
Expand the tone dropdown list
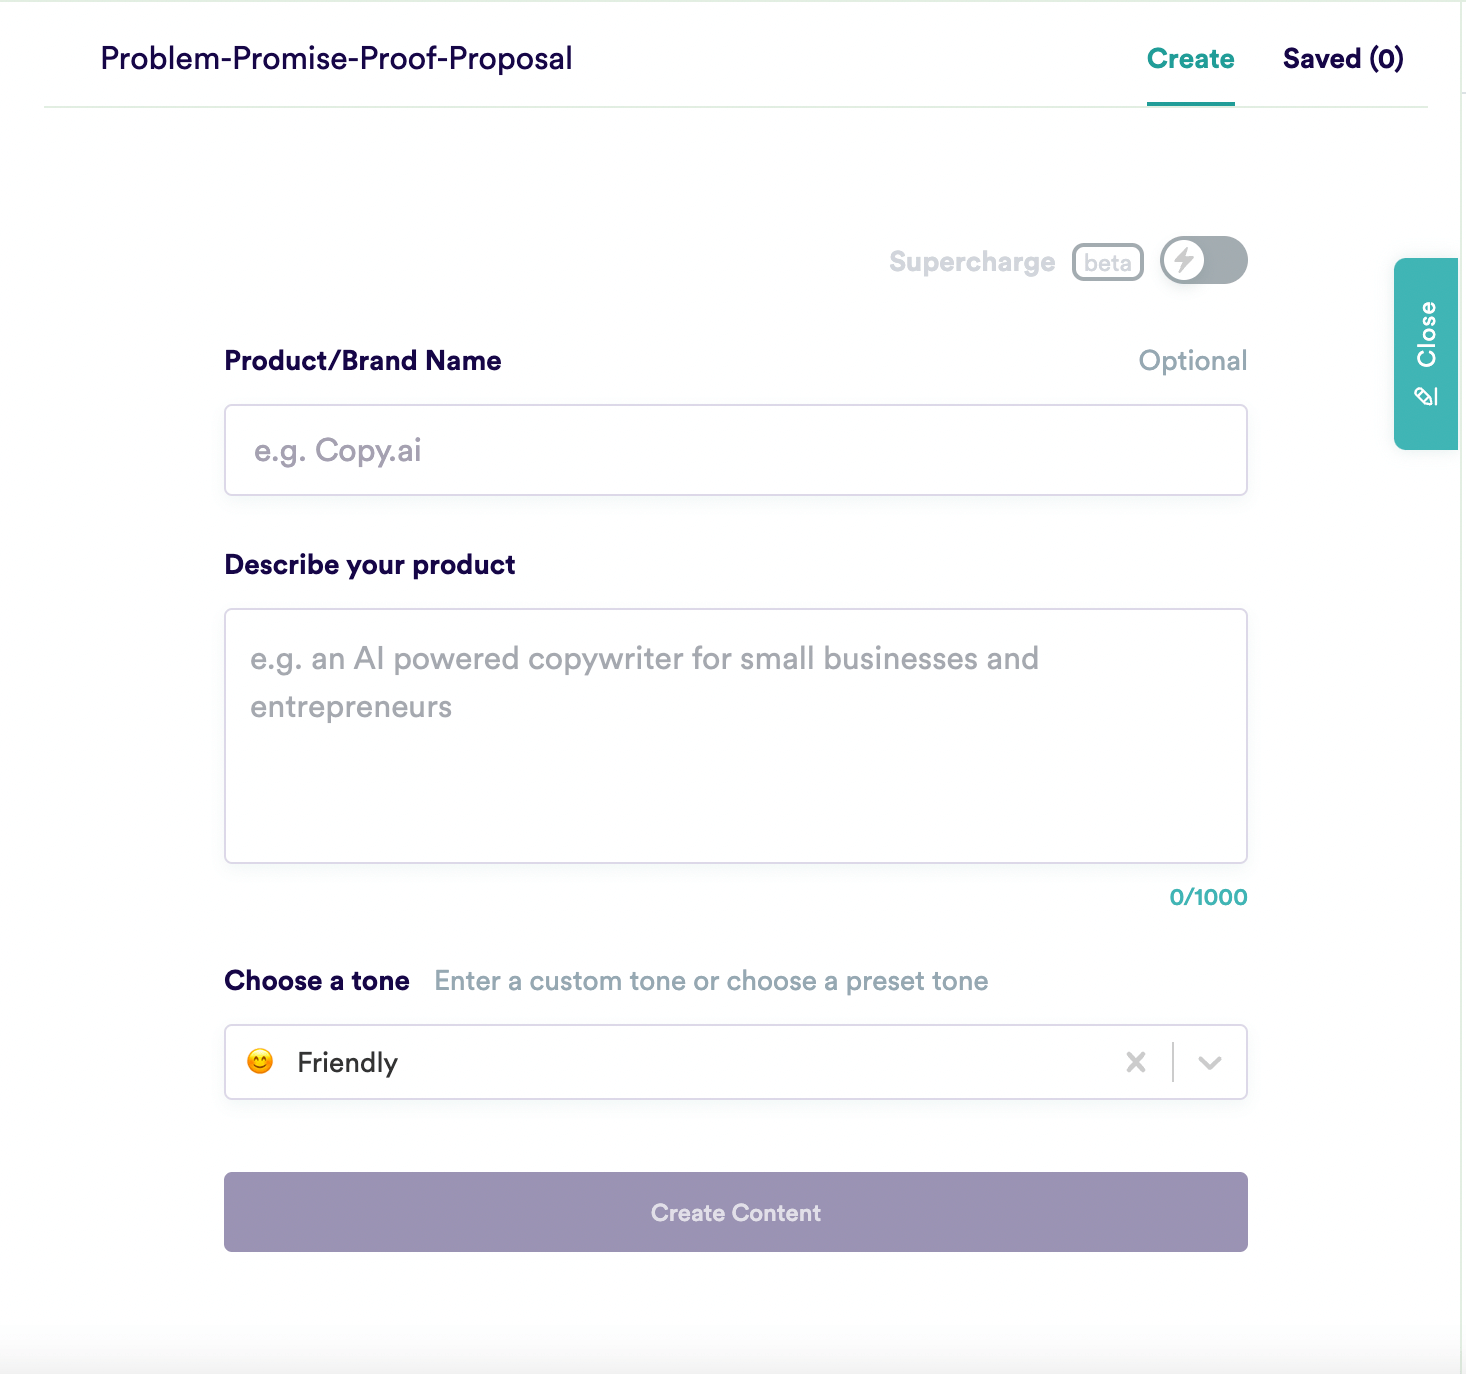[1210, 1062]
